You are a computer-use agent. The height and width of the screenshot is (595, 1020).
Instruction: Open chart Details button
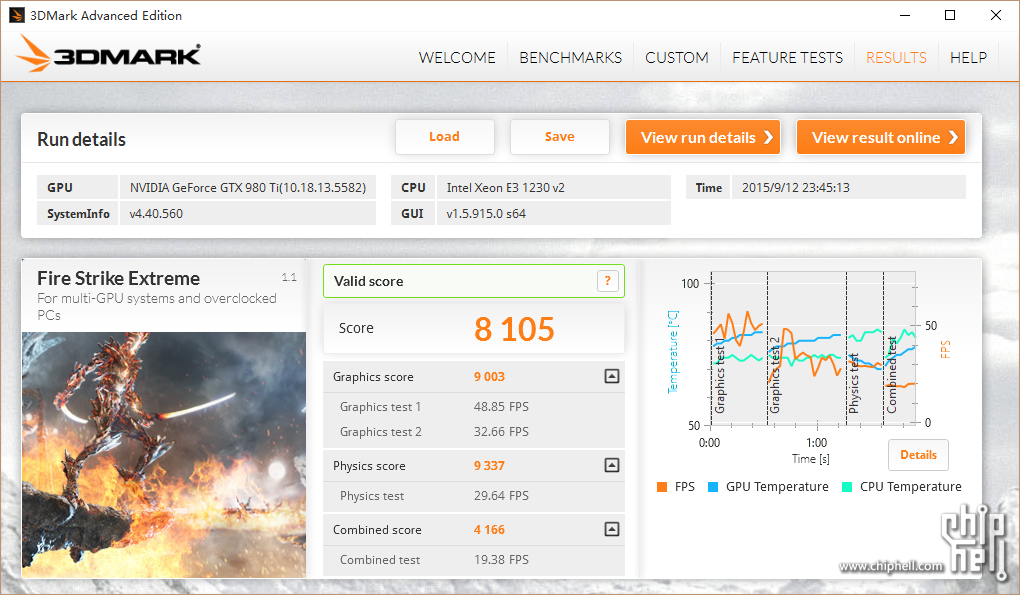click(919, 455)
